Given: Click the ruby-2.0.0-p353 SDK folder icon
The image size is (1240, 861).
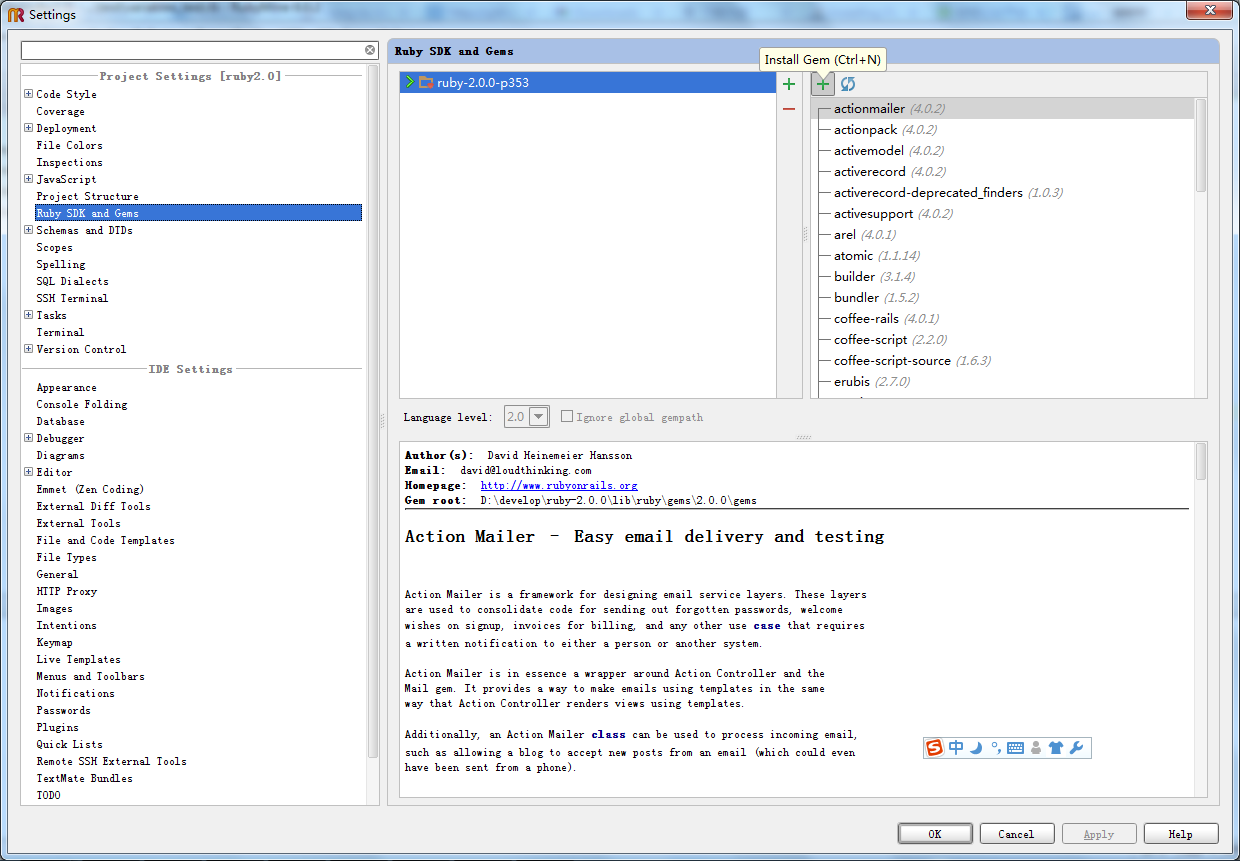Looking at the screenshot, I should tap(426, 83).
